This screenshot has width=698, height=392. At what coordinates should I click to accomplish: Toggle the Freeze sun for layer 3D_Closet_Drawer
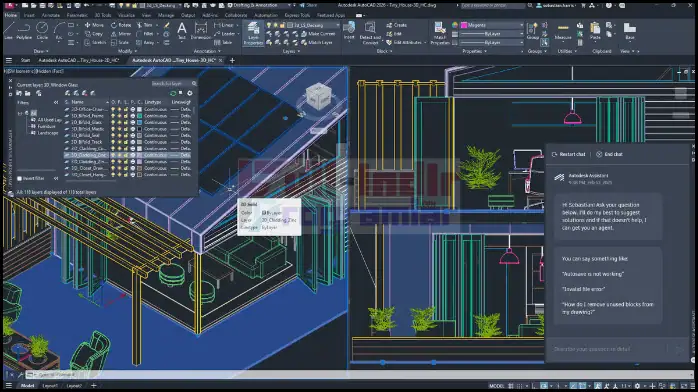[119, 168]
